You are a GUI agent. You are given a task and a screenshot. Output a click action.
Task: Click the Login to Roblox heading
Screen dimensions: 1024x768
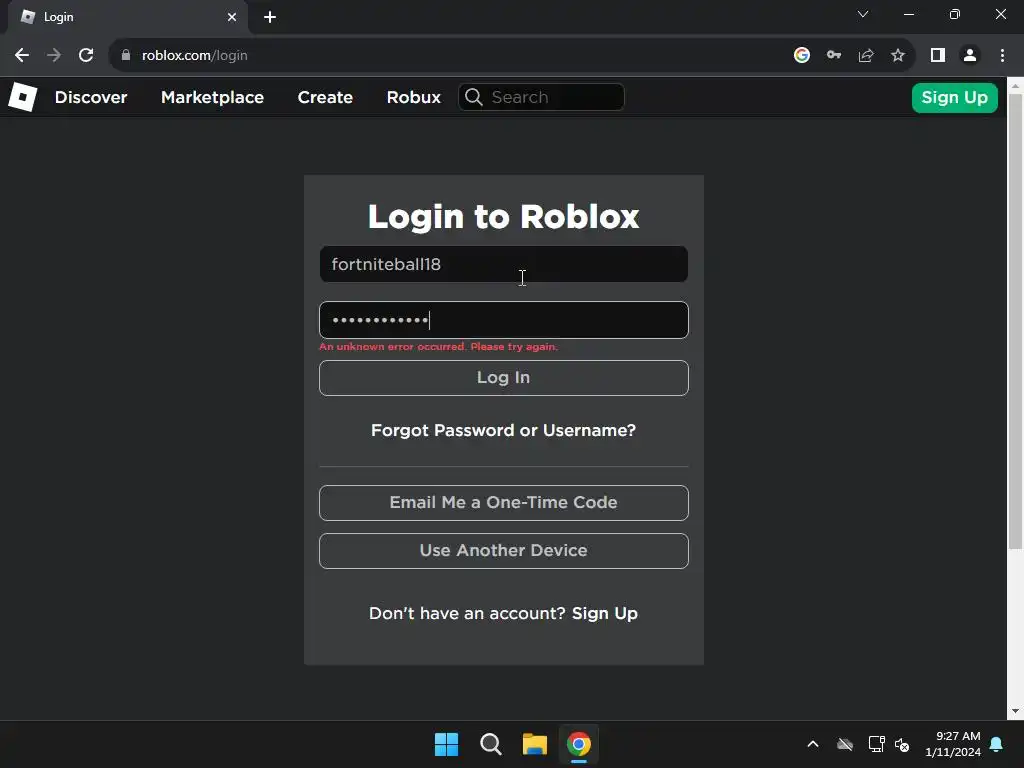[x=504, y=217]
